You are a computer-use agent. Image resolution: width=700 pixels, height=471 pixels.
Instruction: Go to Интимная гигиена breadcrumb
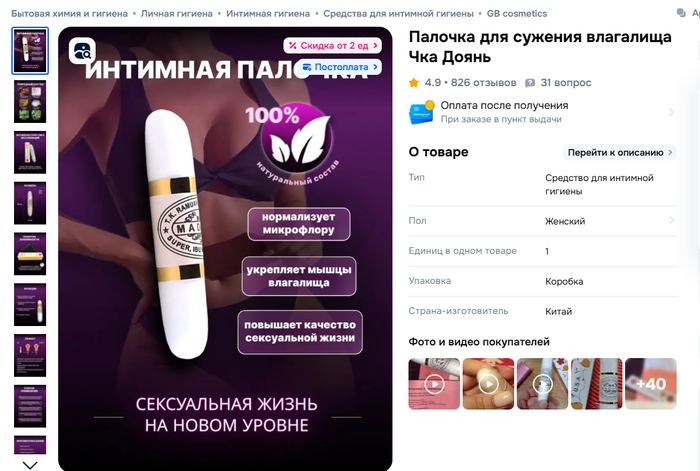tap(268, 14)
